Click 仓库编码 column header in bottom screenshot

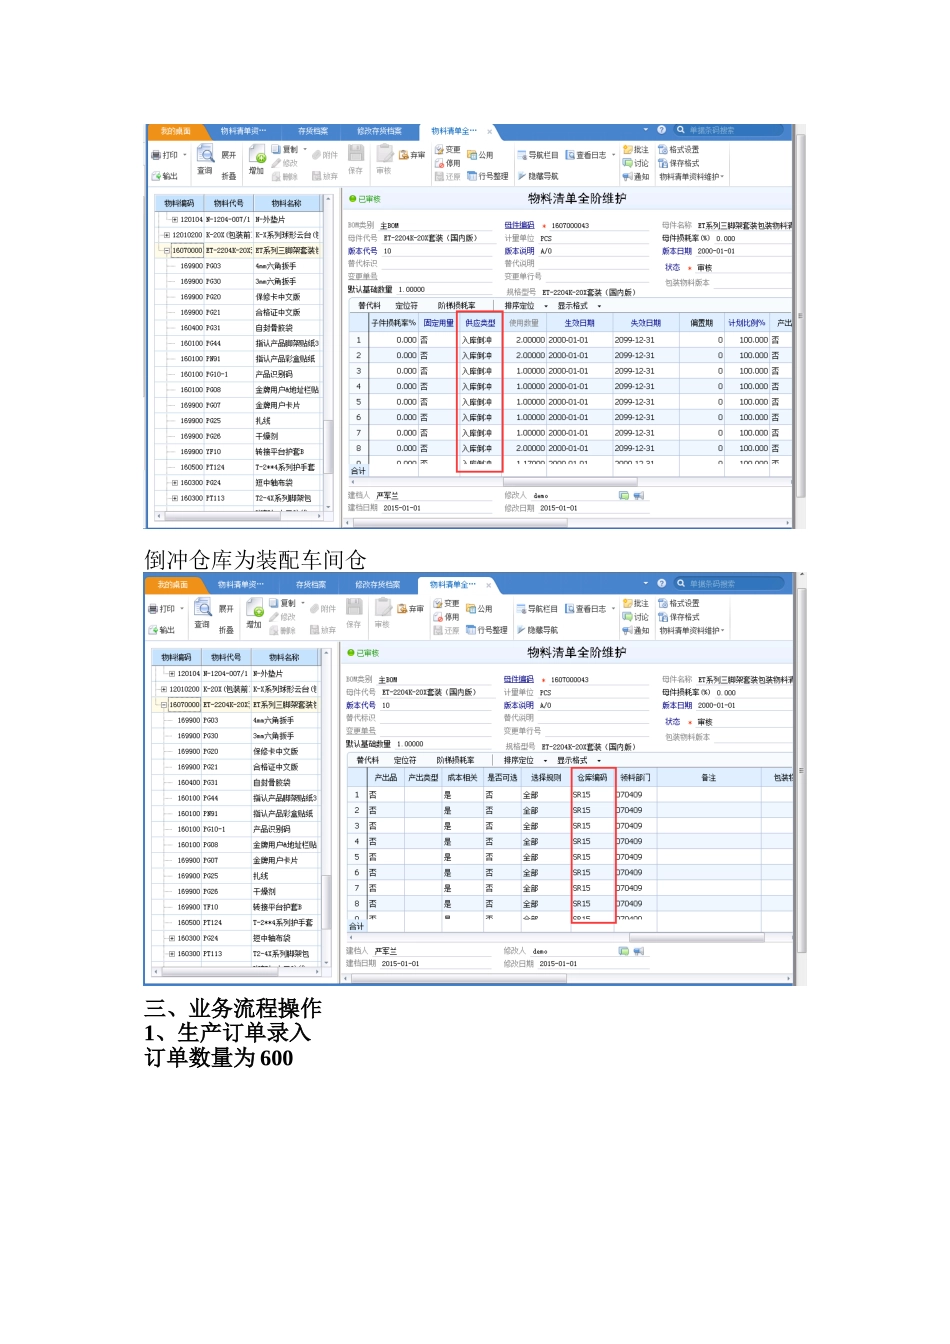[592, 777]
